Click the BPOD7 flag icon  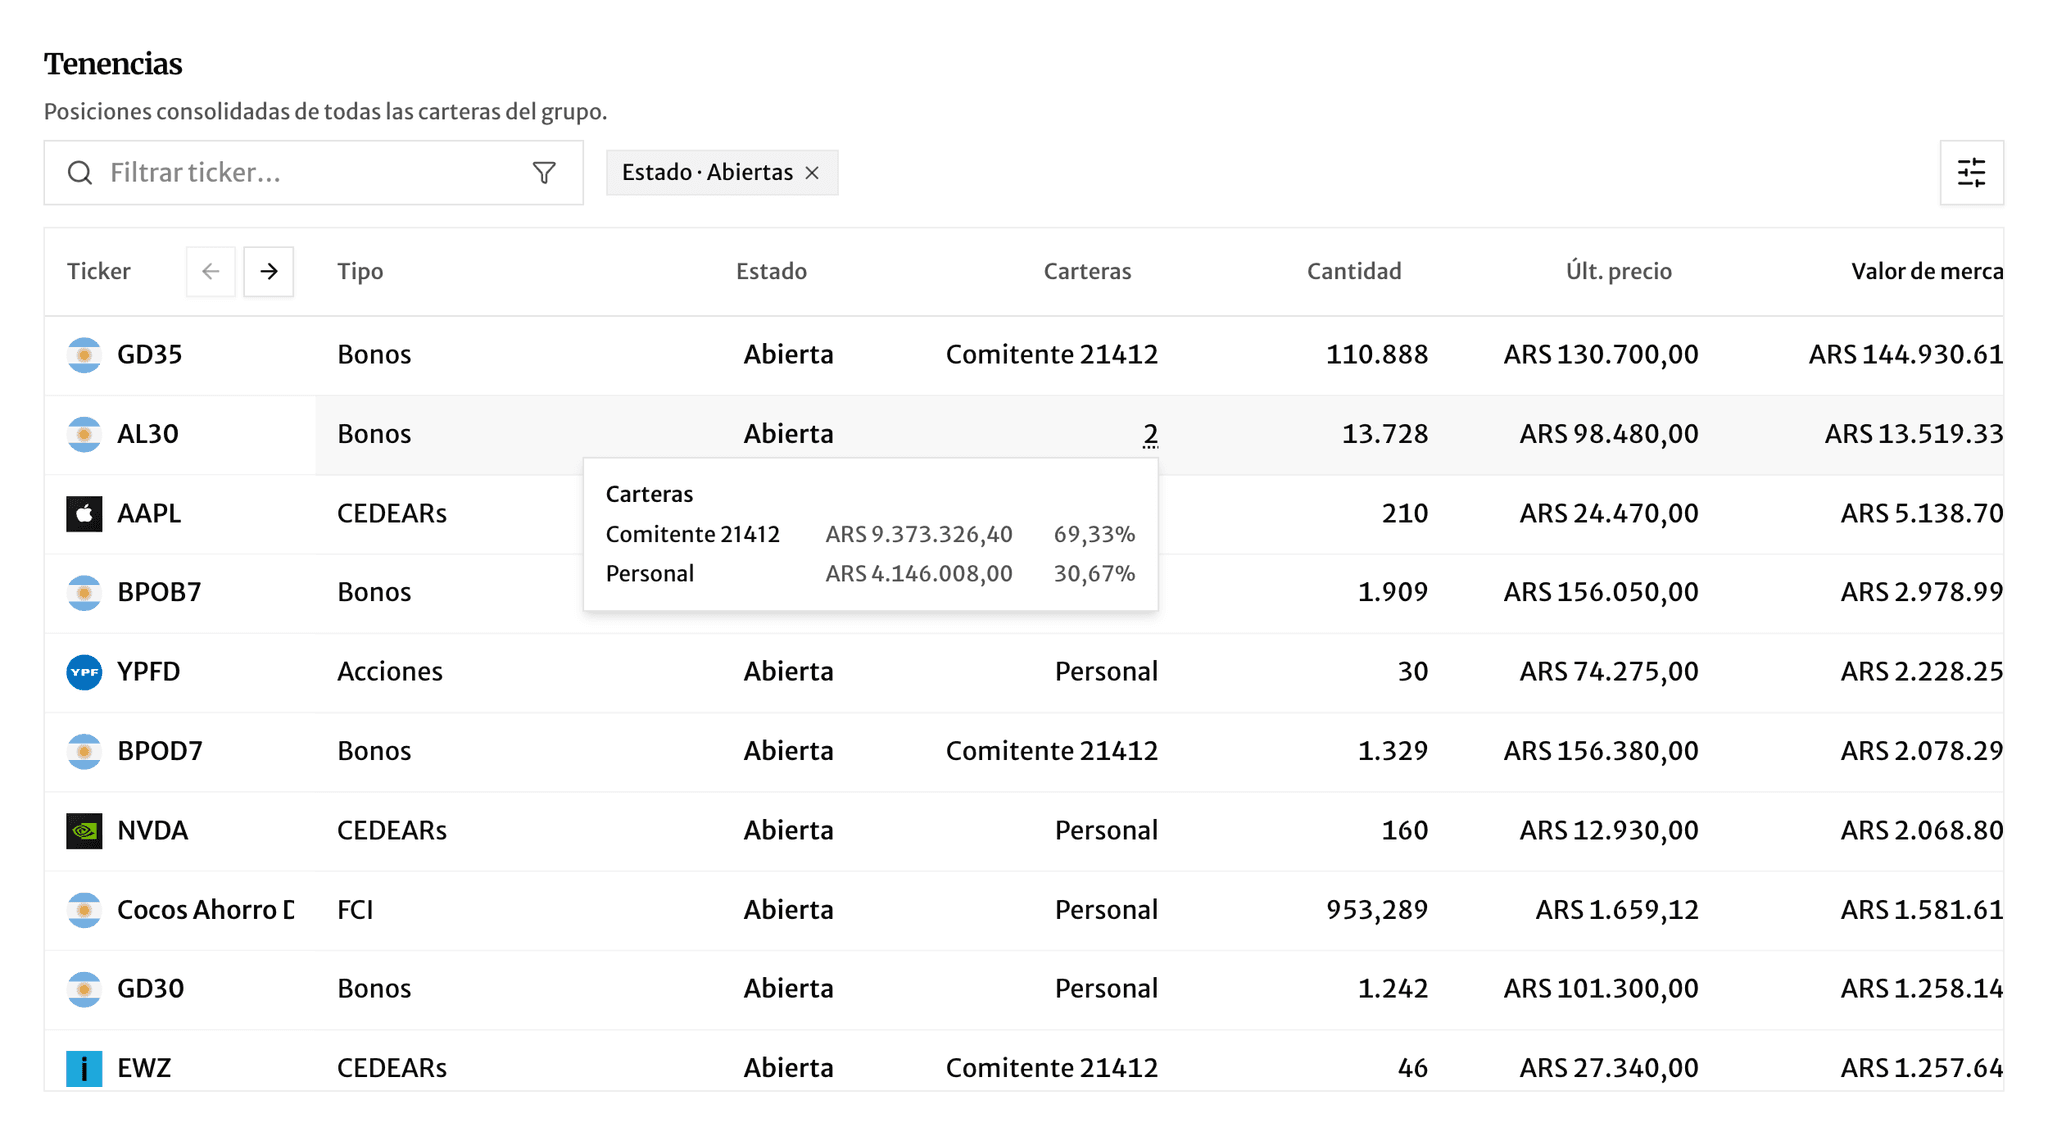click(84, 751)
